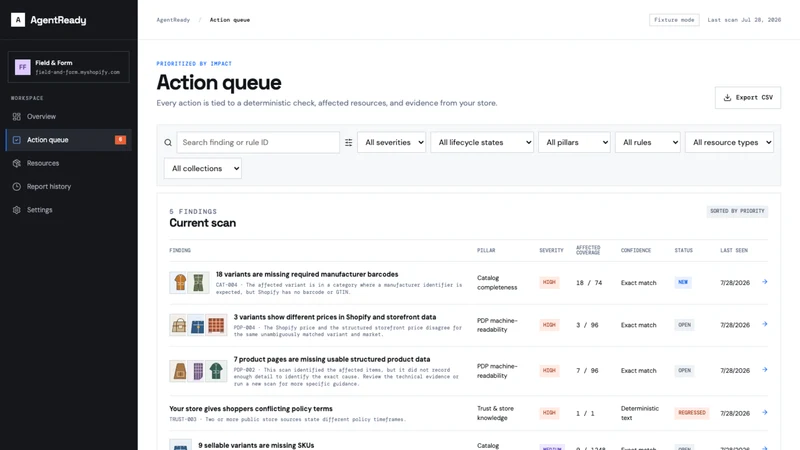This screenshot has width=800, height=450.
Task: Click the REGRESSED status badge
Action: pyautogui.click(x=692, y=413)
